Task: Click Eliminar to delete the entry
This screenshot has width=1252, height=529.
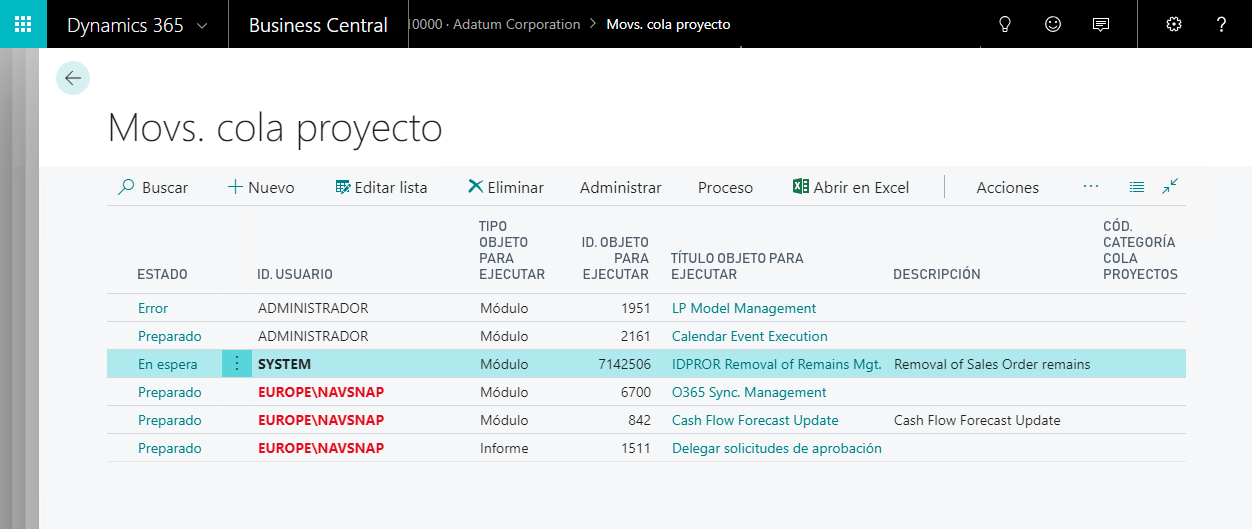Action: 506,188
